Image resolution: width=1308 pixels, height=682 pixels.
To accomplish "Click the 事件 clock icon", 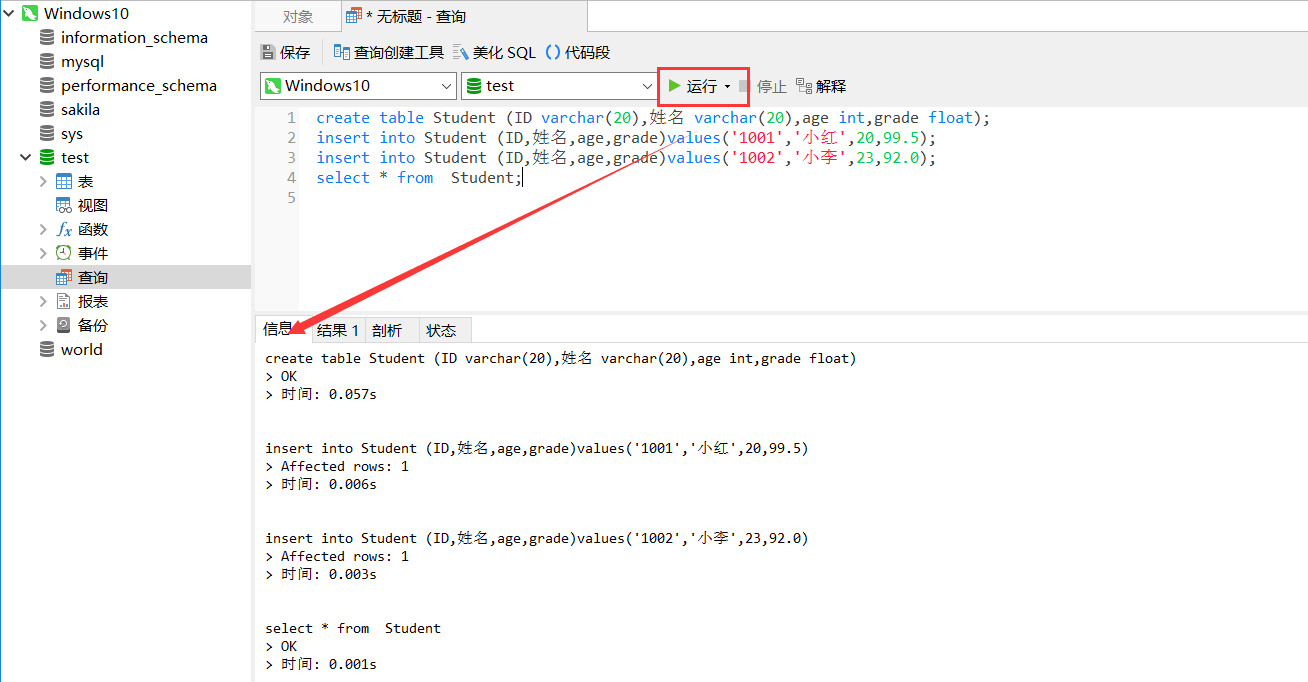I will click(64, 254).
